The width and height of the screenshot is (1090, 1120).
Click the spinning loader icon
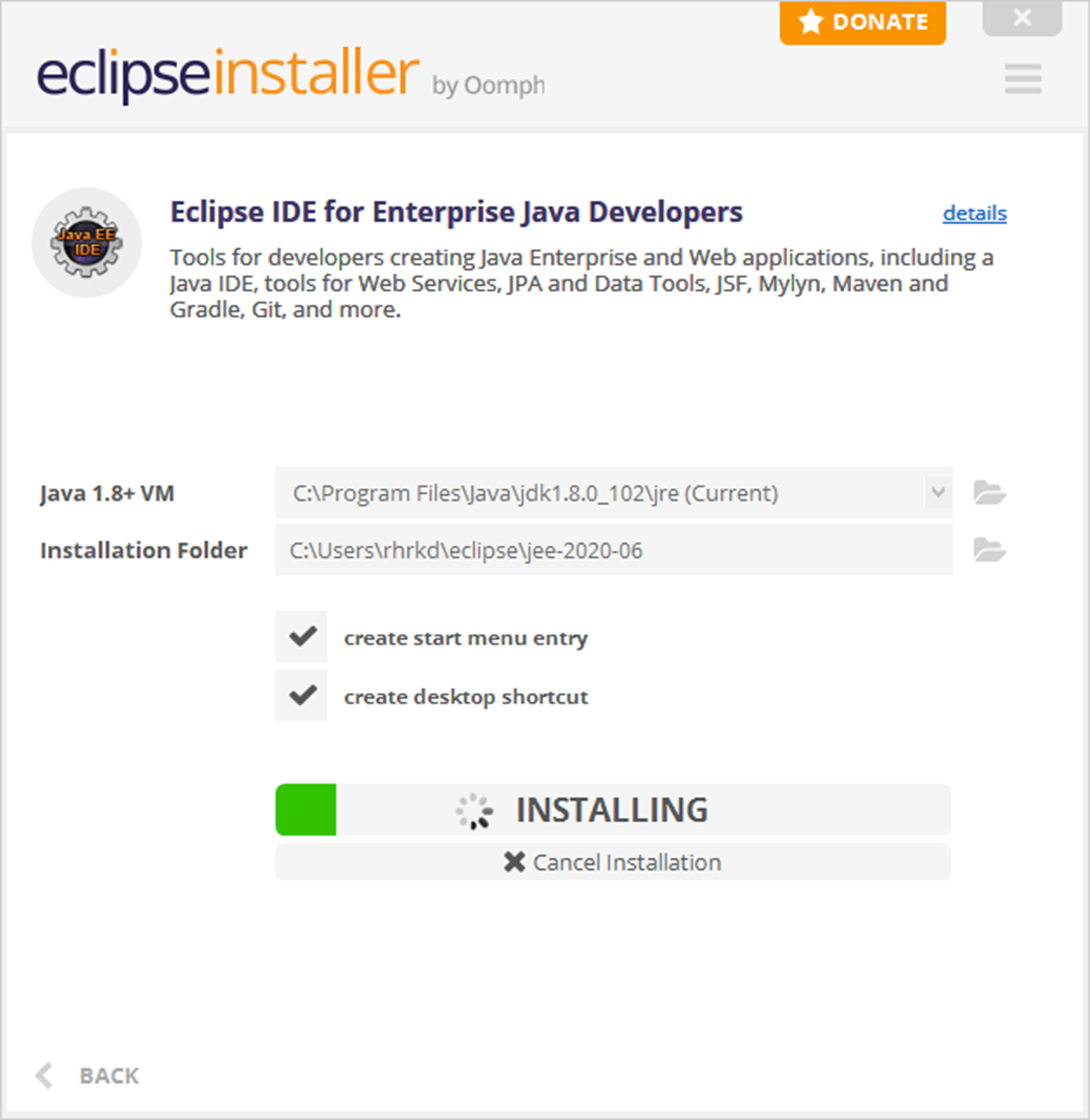[475, 811]
